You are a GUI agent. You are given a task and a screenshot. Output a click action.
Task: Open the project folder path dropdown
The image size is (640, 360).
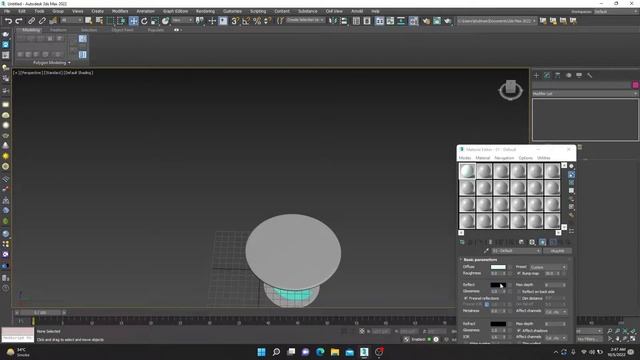497,21
